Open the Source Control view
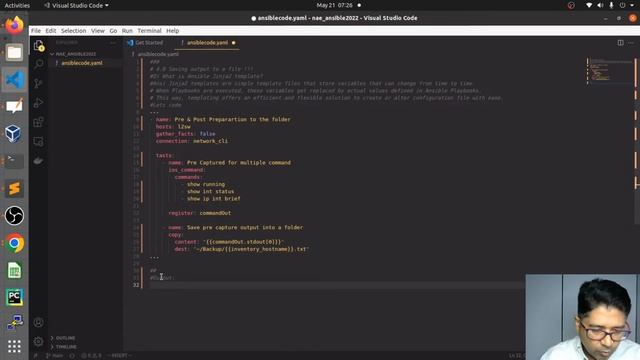 [38, 83]
